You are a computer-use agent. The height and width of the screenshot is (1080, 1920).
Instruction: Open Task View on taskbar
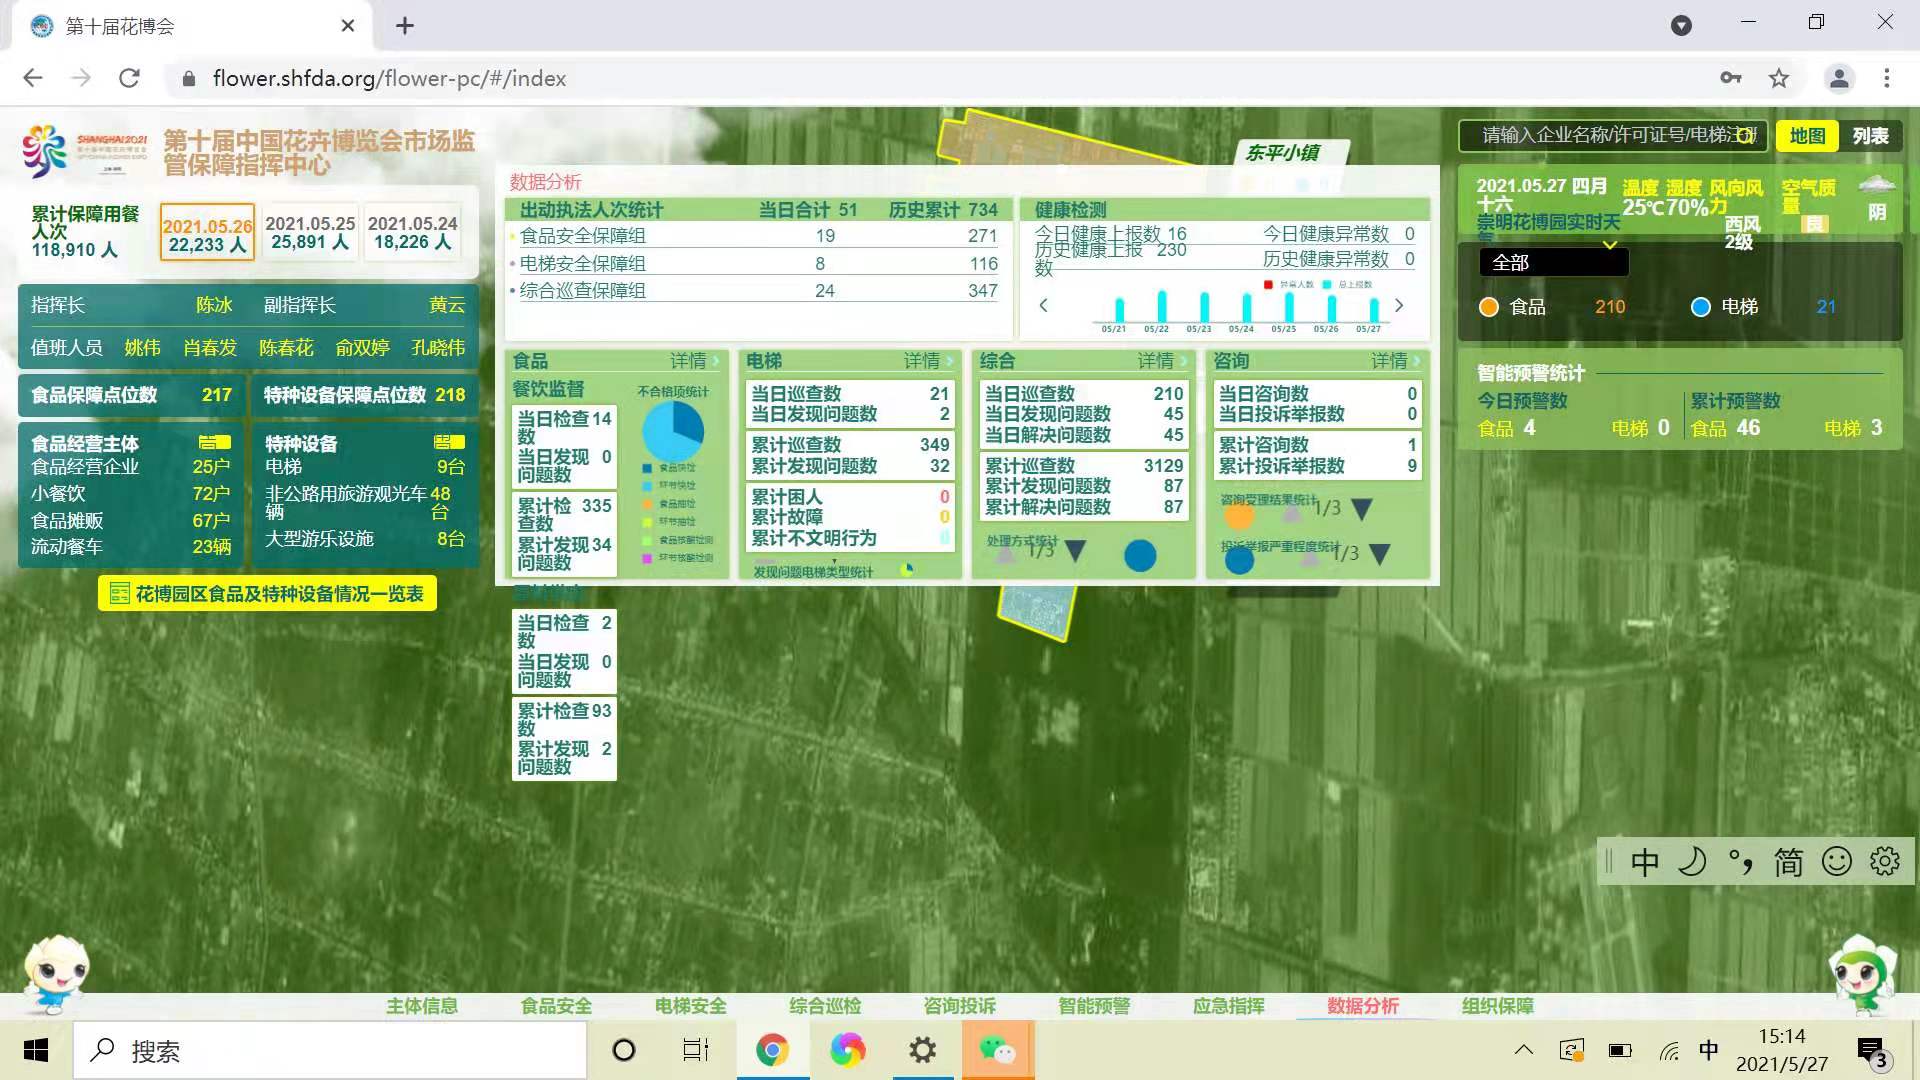[696, 1050]
